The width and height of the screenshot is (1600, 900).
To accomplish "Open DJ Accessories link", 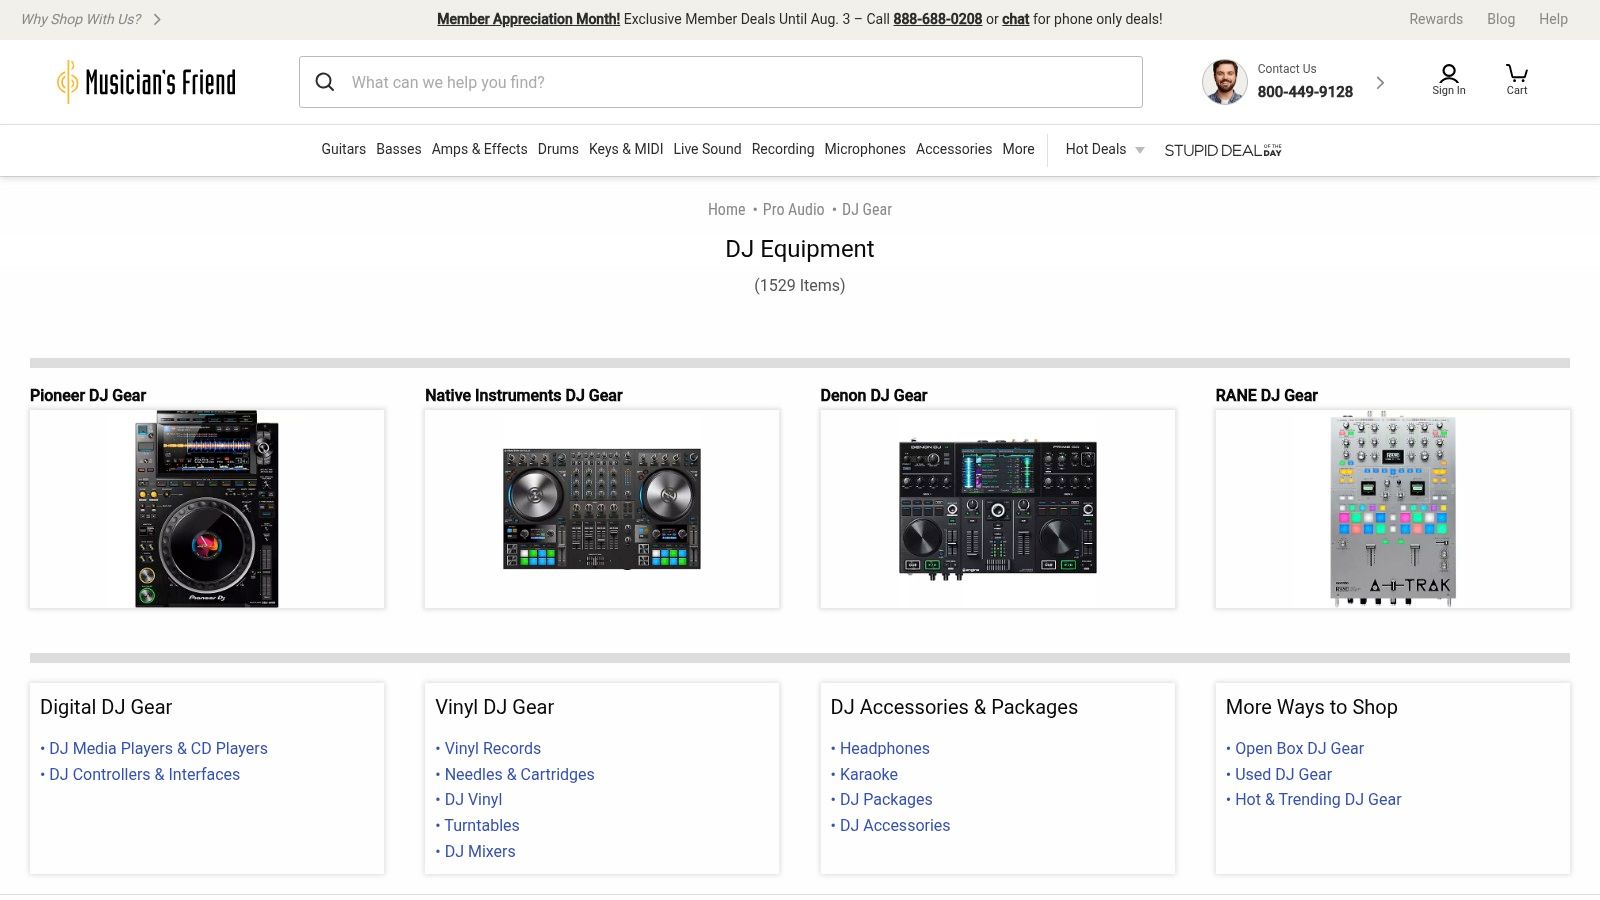I will 895,825.
